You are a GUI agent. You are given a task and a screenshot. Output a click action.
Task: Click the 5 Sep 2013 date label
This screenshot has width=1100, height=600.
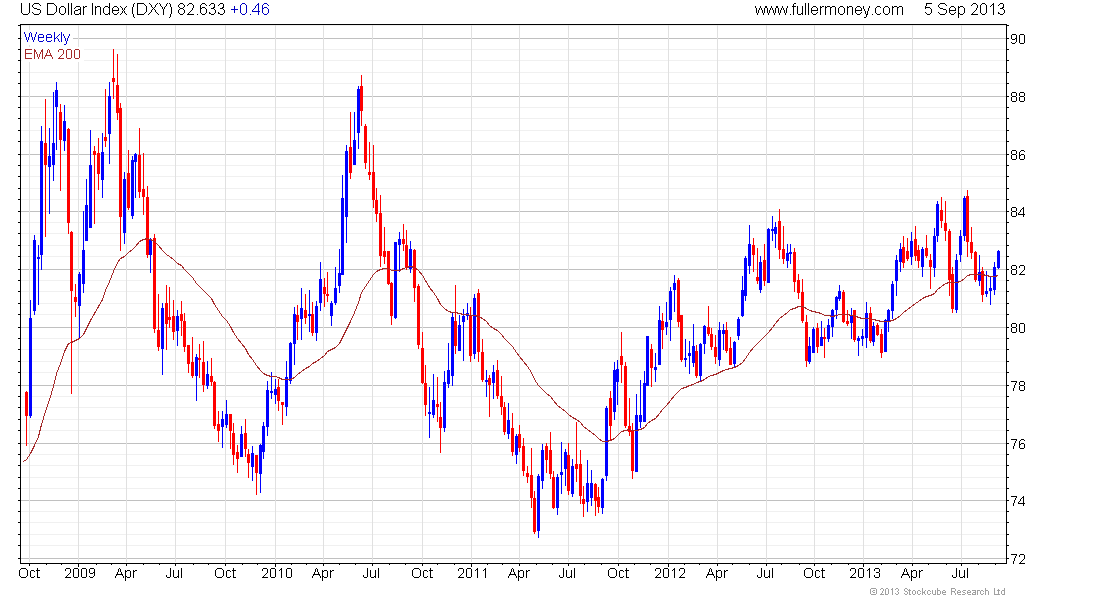[x=964, y=10]
